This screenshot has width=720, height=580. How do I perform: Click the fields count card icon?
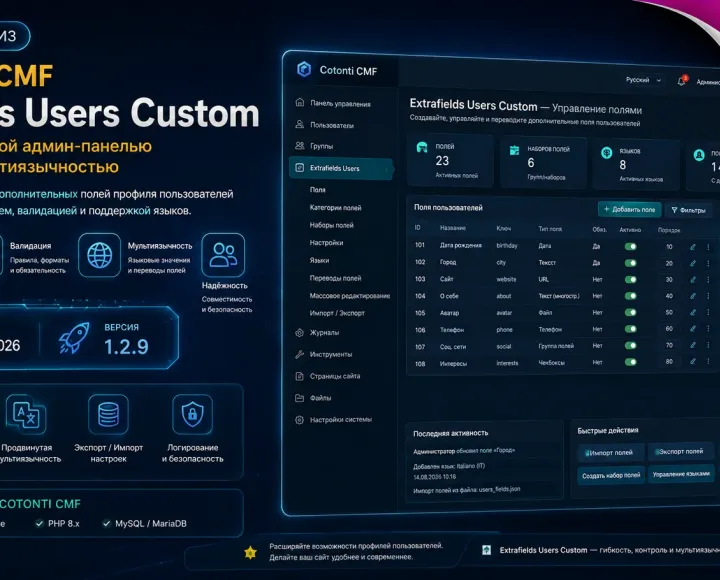422,147
